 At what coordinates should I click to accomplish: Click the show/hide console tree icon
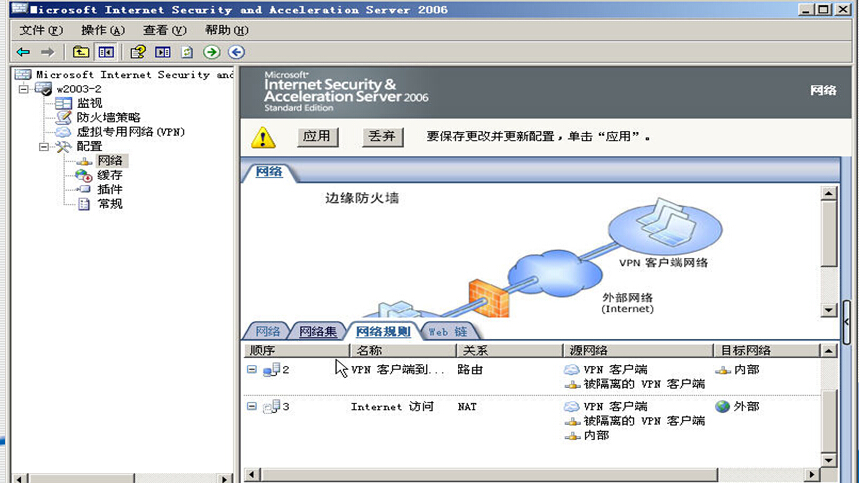[x=105, y=52]
